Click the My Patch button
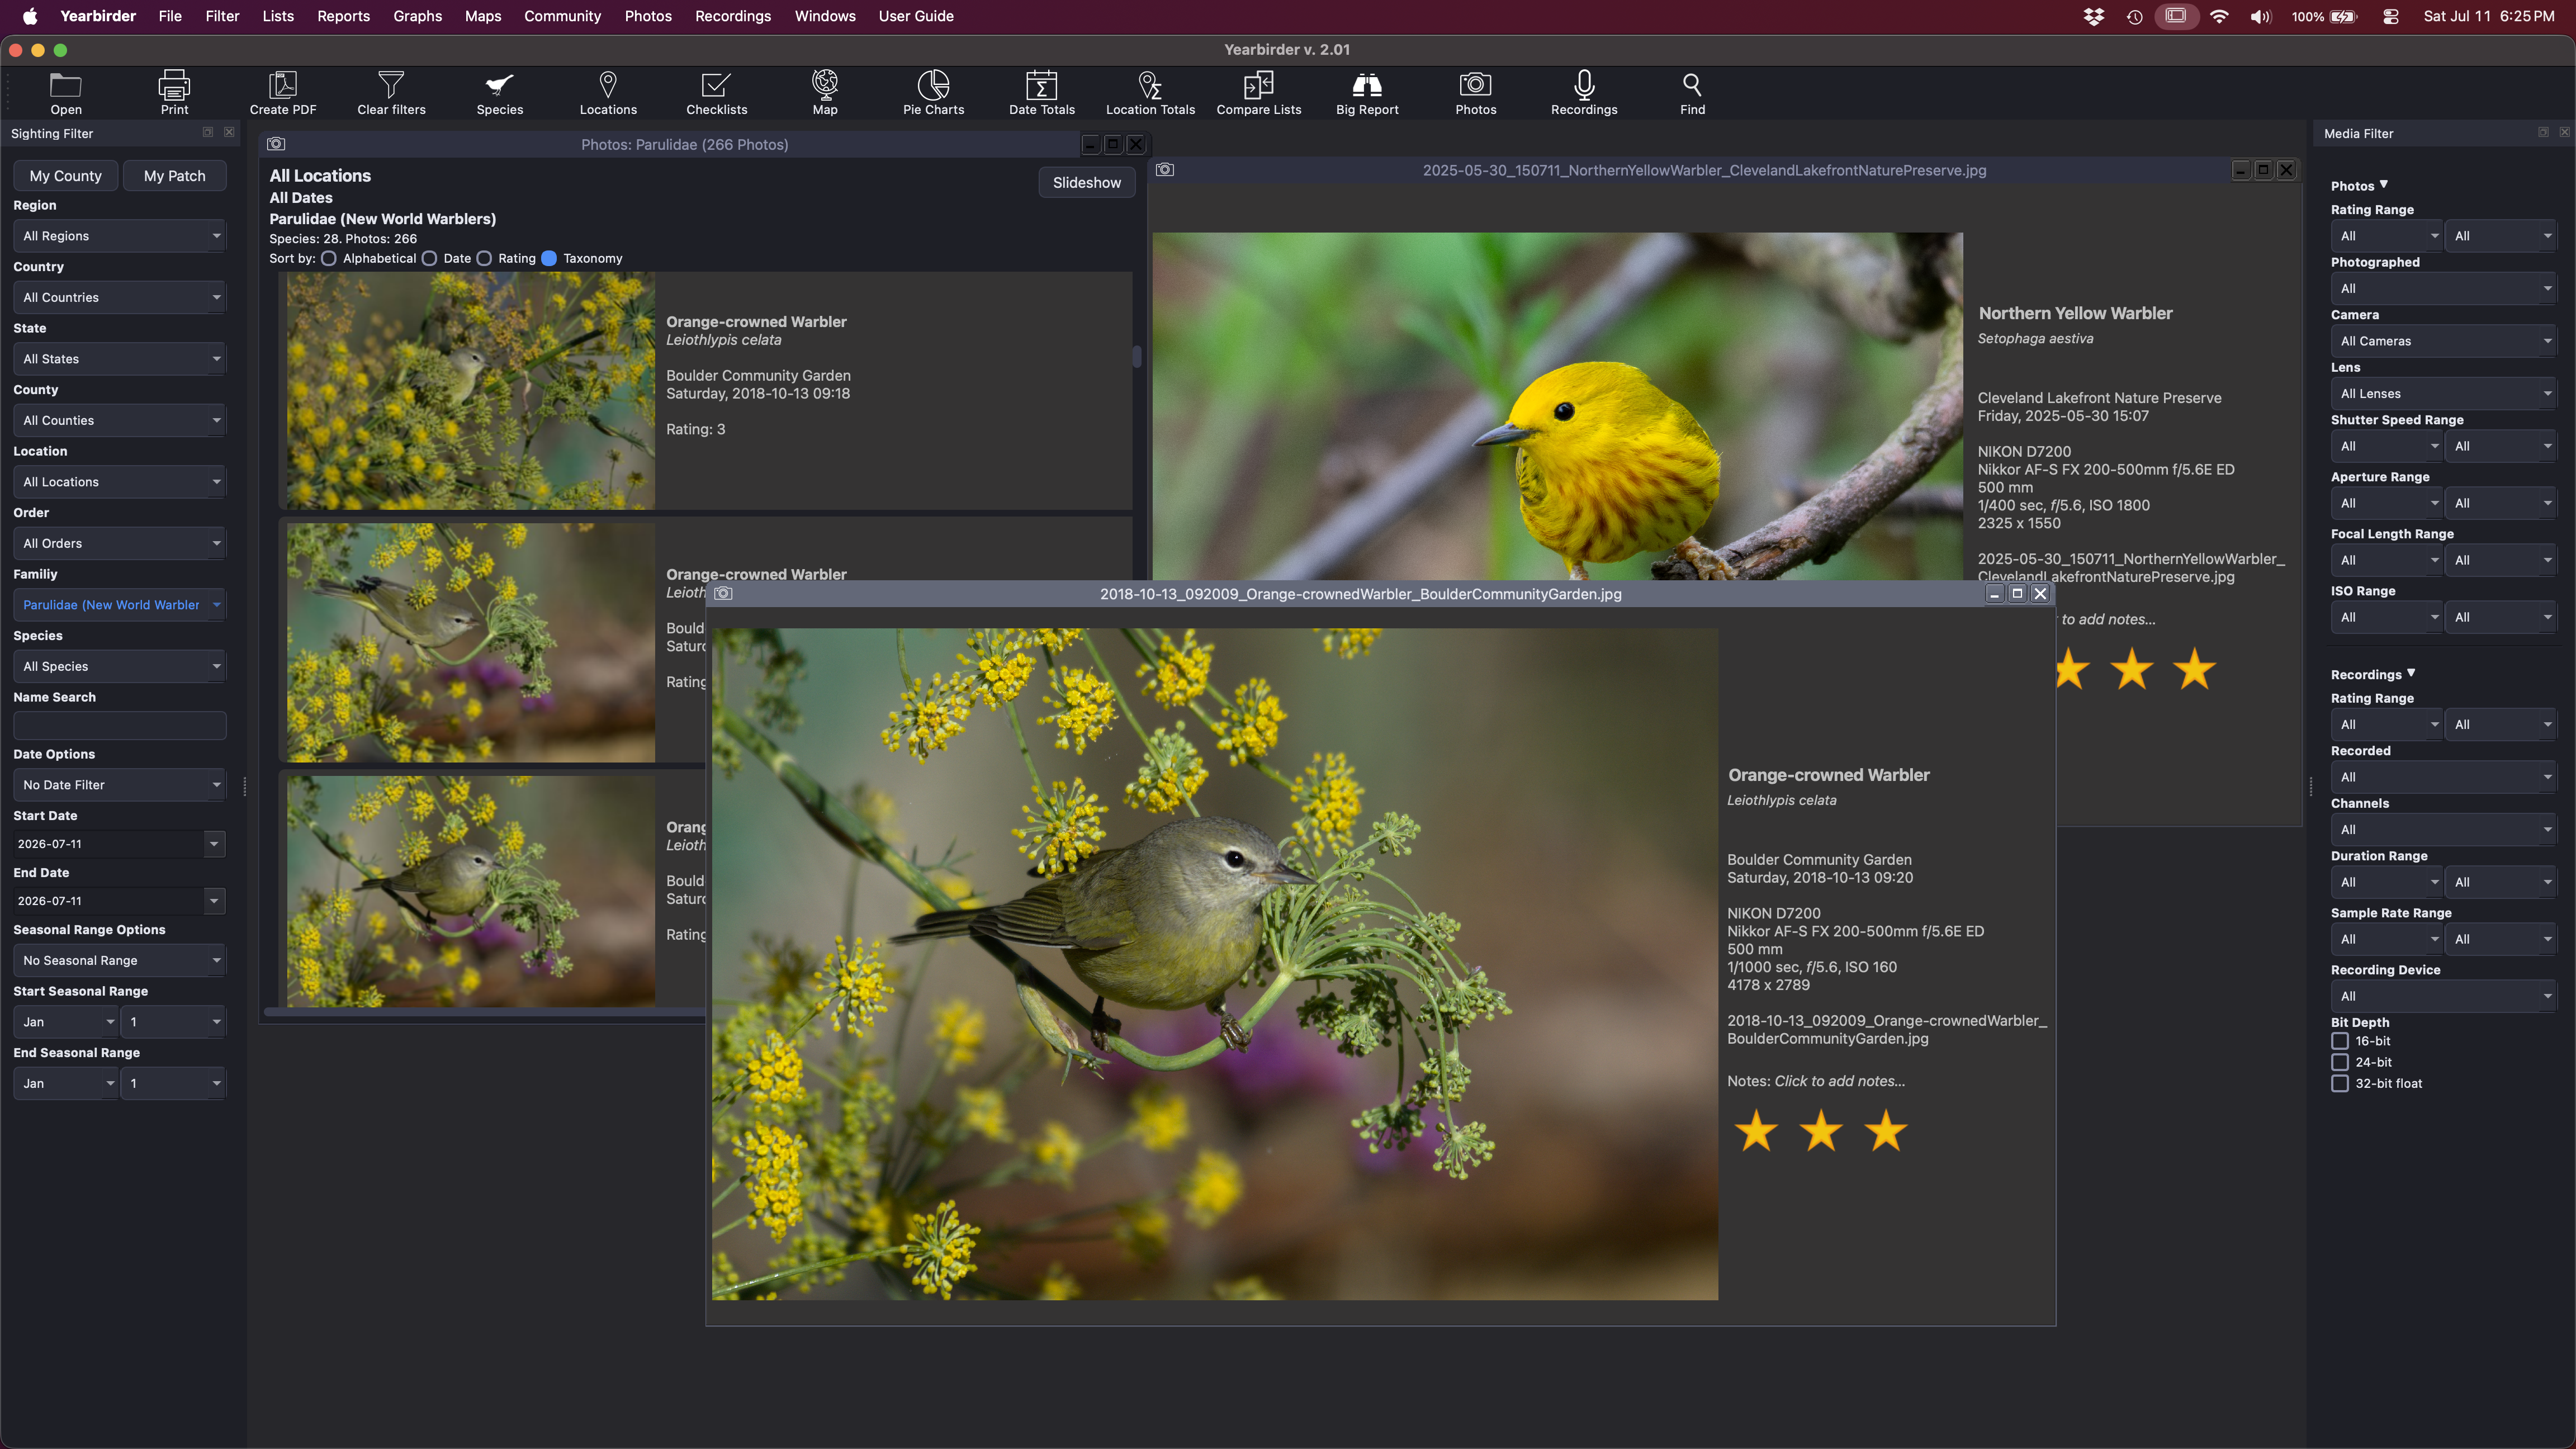The height and width of the screenshot is (1449, 2576). point(175,176)
